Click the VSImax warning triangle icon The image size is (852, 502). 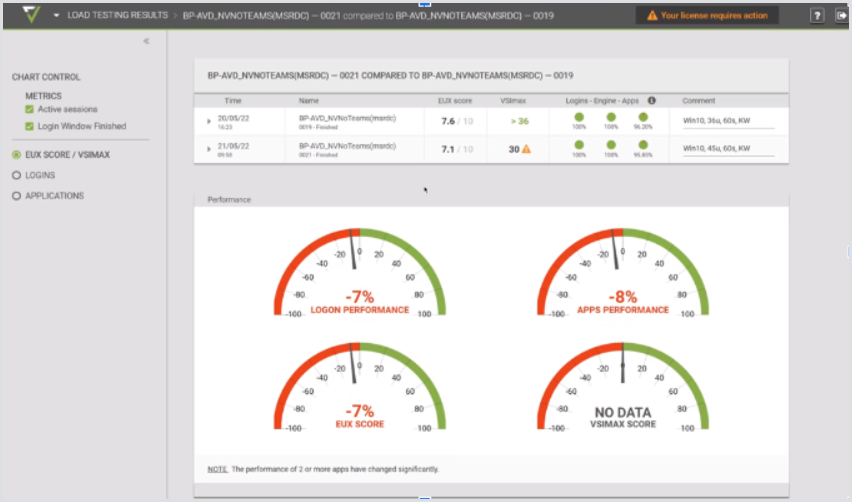tap(526, 149)
